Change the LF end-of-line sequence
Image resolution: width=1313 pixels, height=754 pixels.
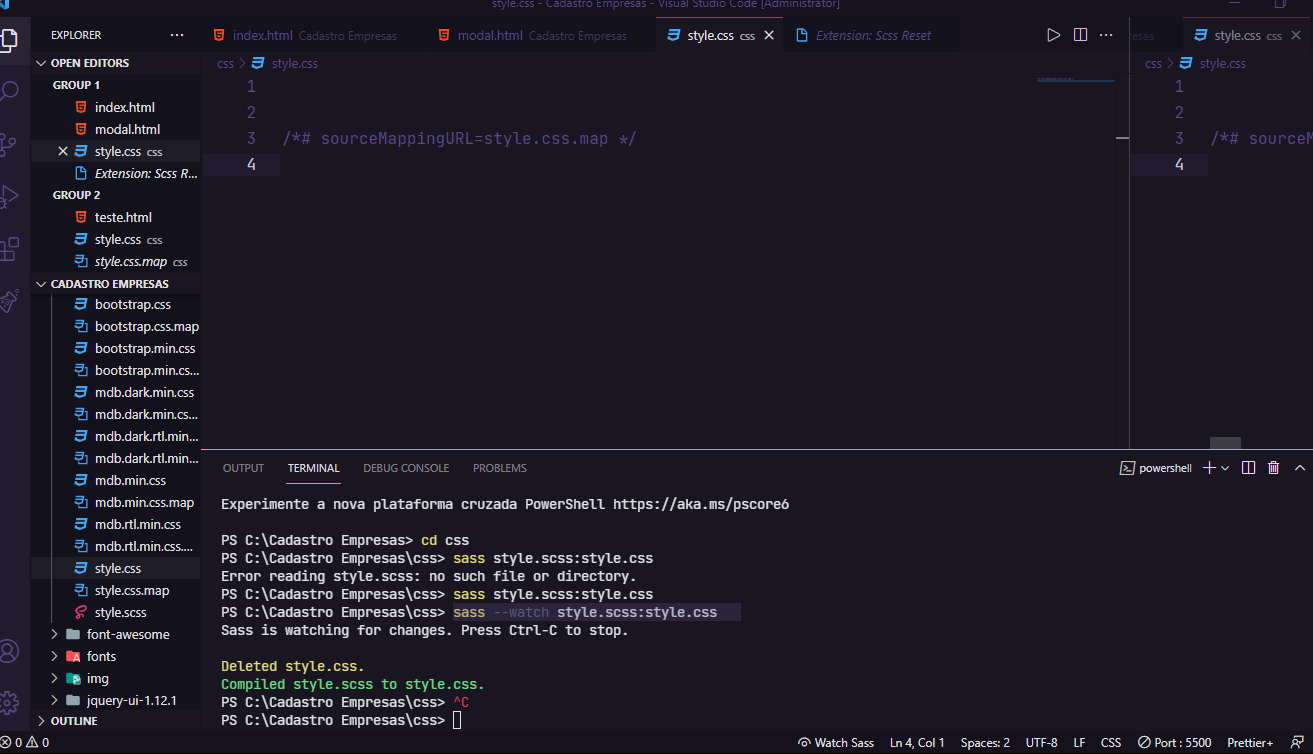click(1079, 743)
